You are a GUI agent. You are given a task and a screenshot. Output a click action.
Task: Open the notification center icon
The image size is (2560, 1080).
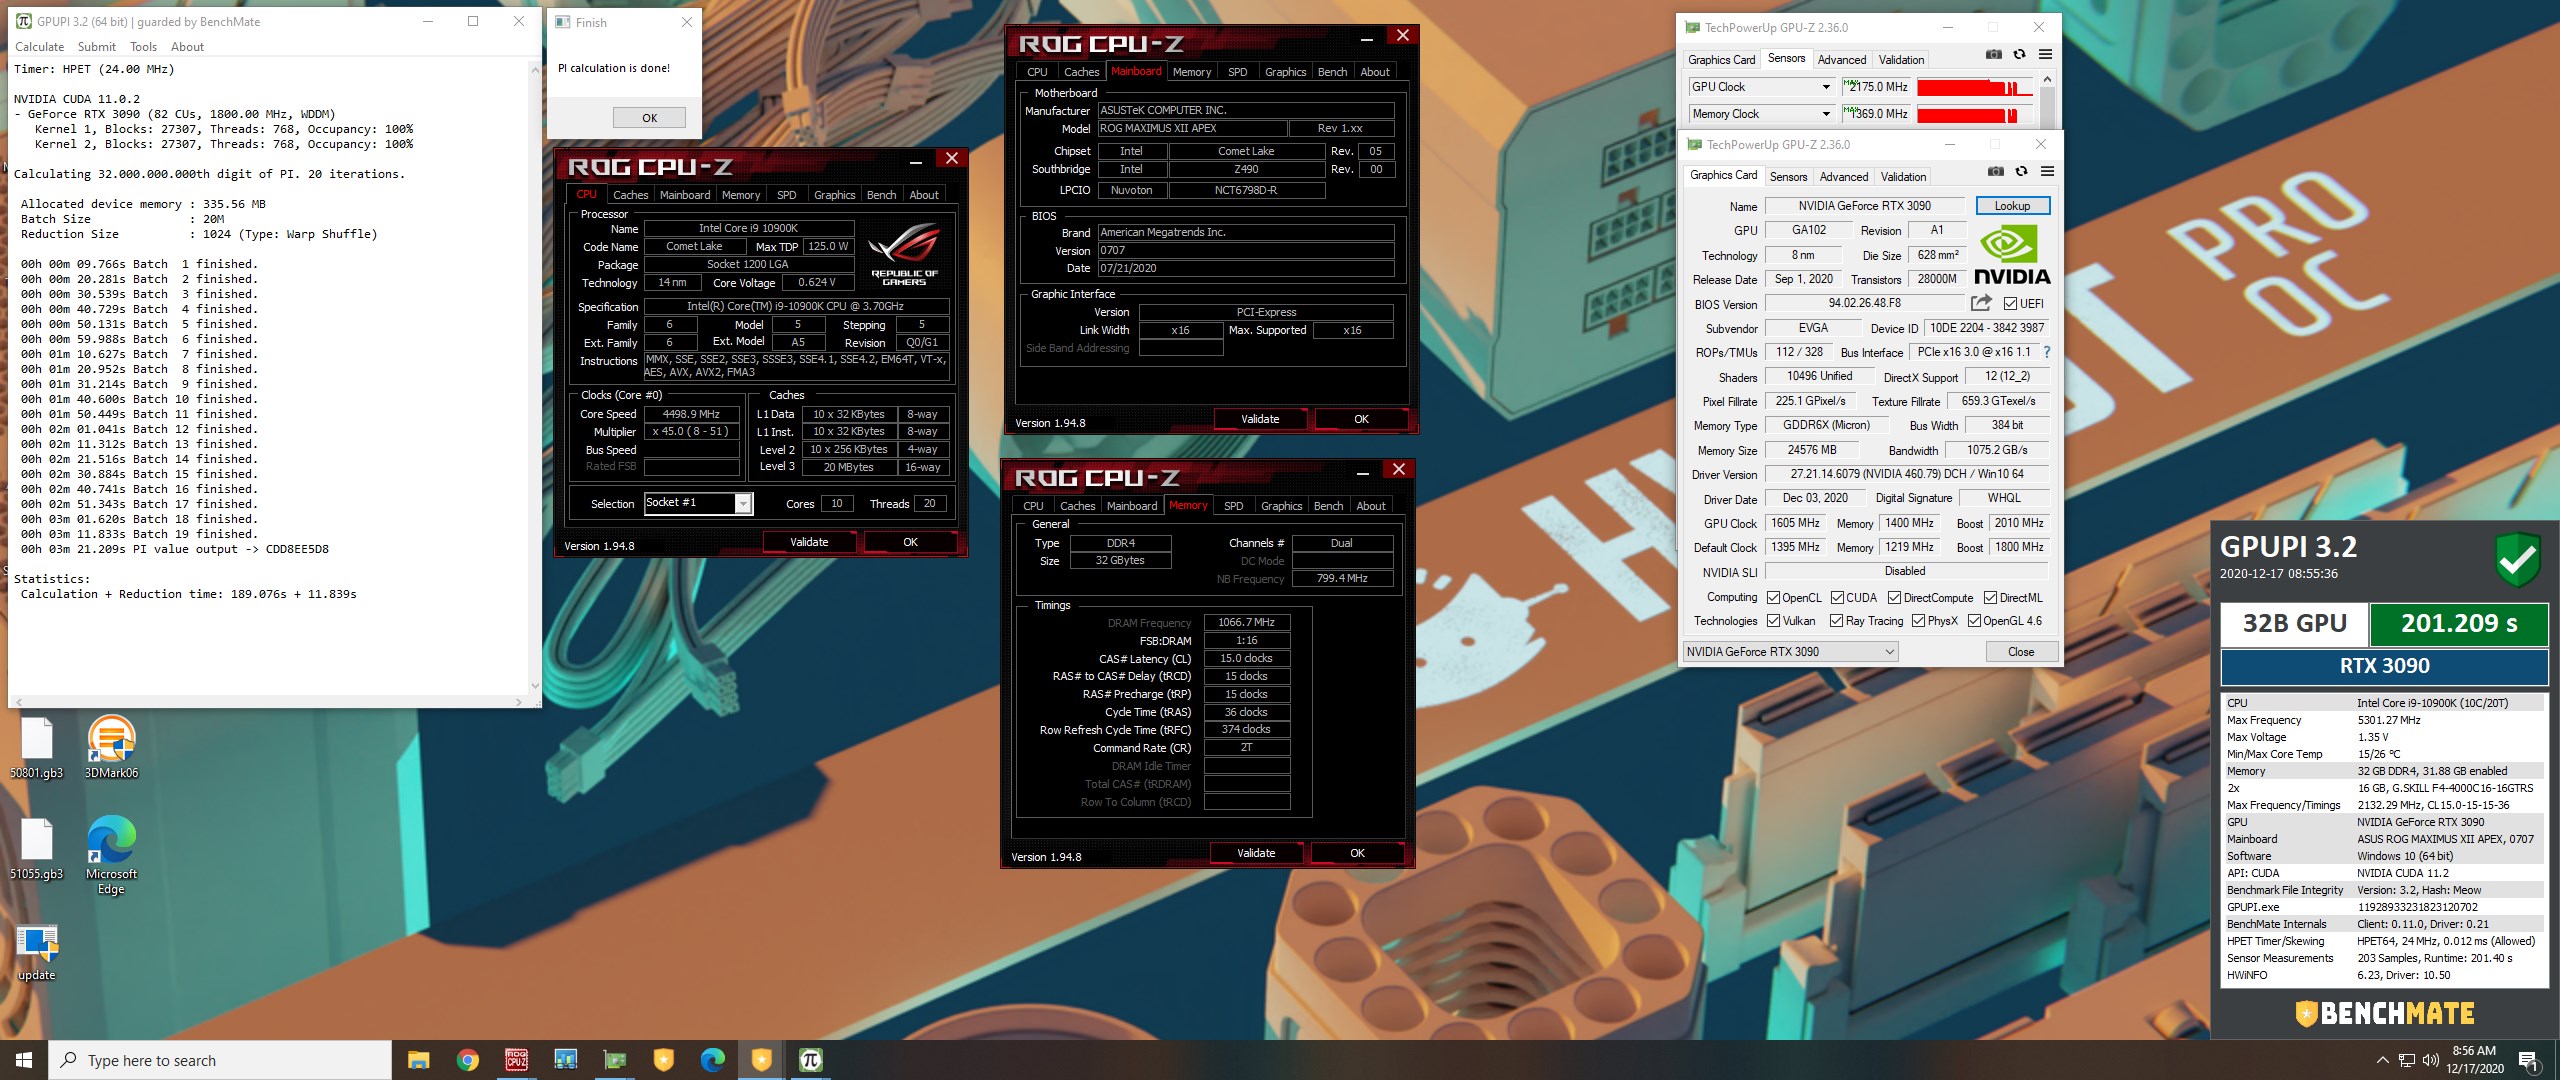2529,1061
